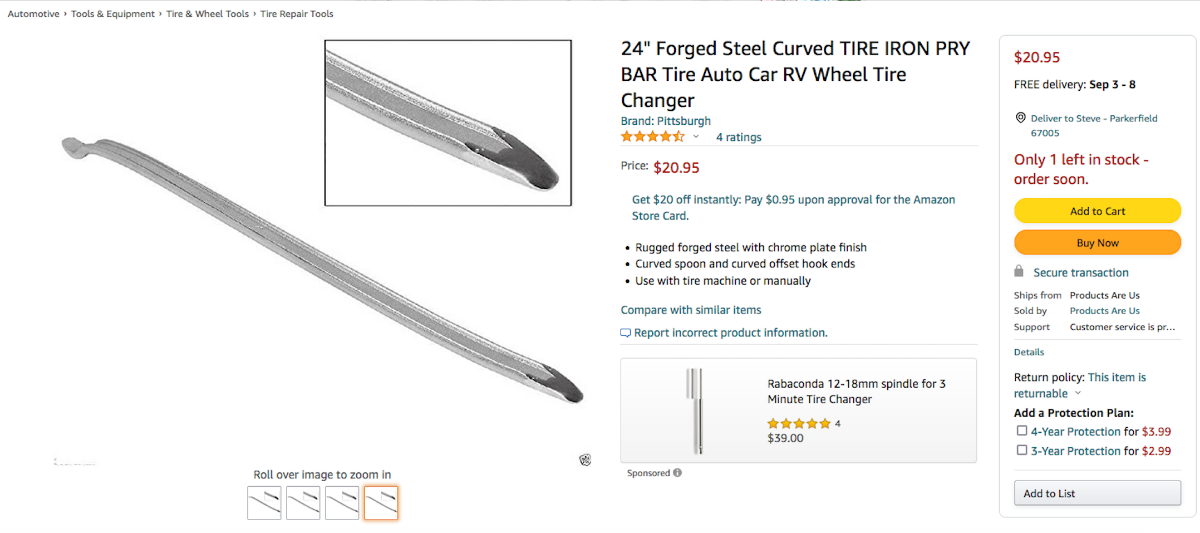Open the Add to List dropdown

click(1098, 493)
